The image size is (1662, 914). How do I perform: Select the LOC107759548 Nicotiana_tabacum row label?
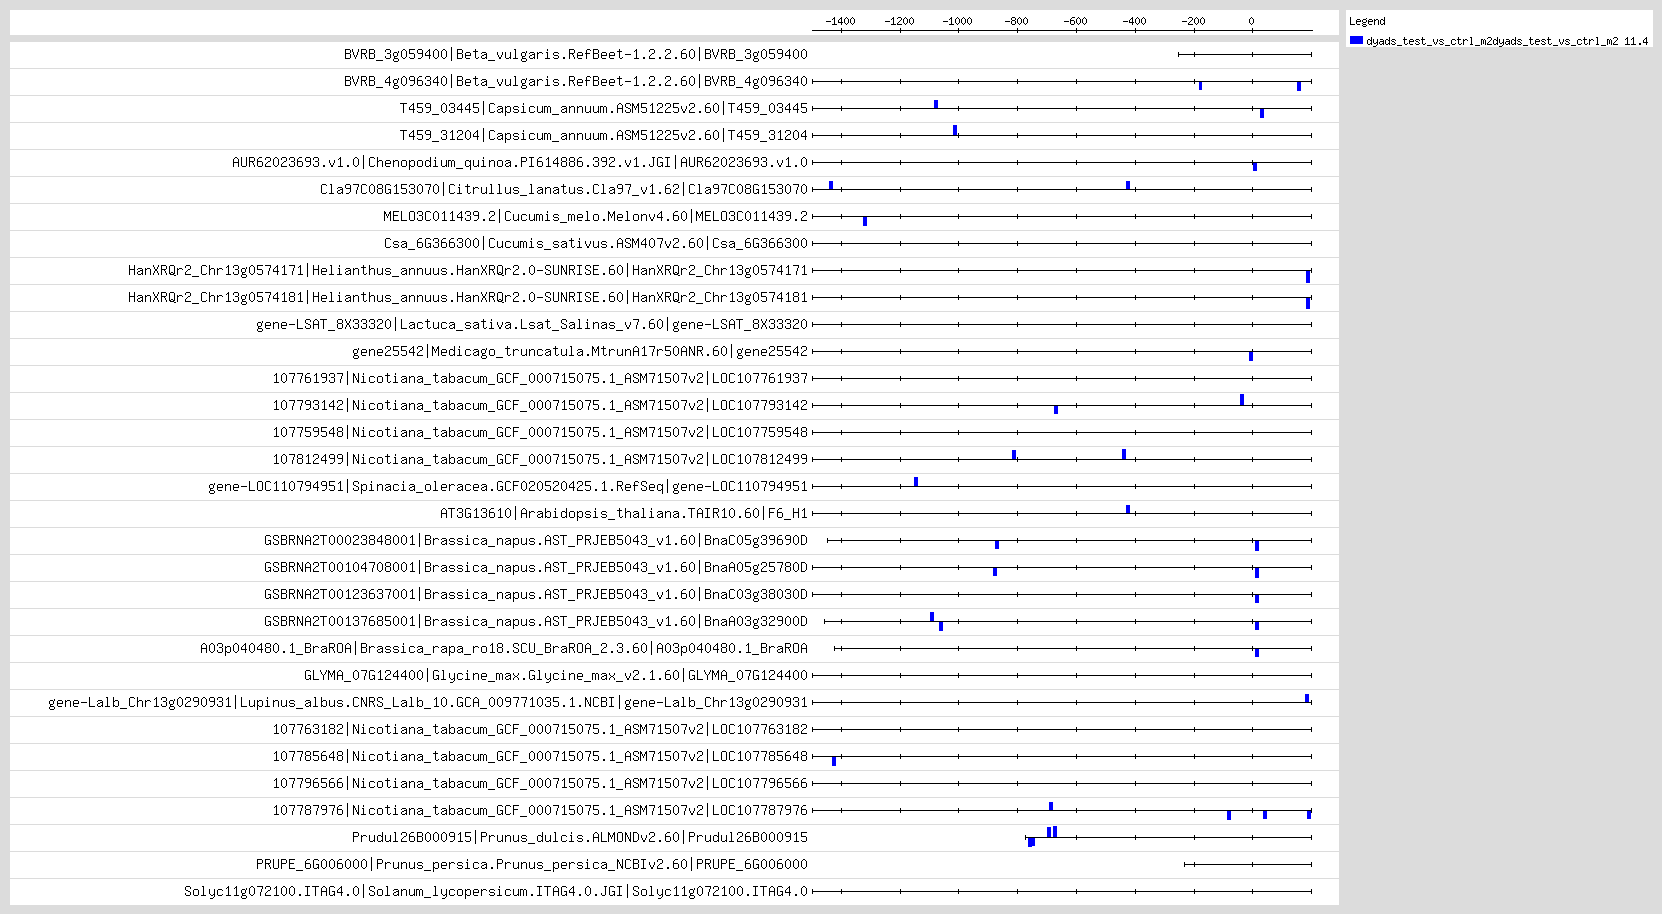pyautogui.click(x=540, y=432)
